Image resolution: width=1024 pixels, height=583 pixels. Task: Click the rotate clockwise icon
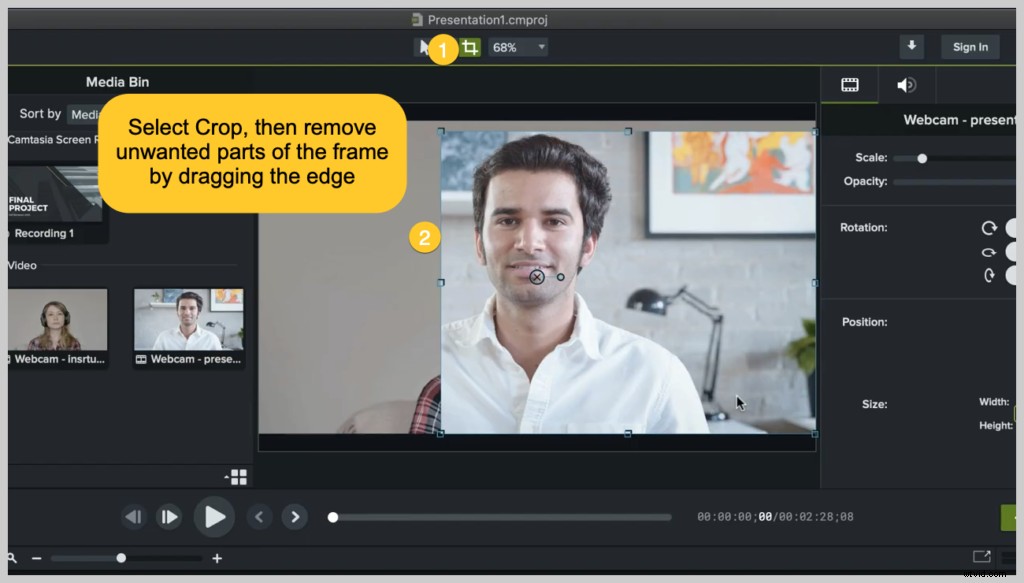click(x=988, y=227)
